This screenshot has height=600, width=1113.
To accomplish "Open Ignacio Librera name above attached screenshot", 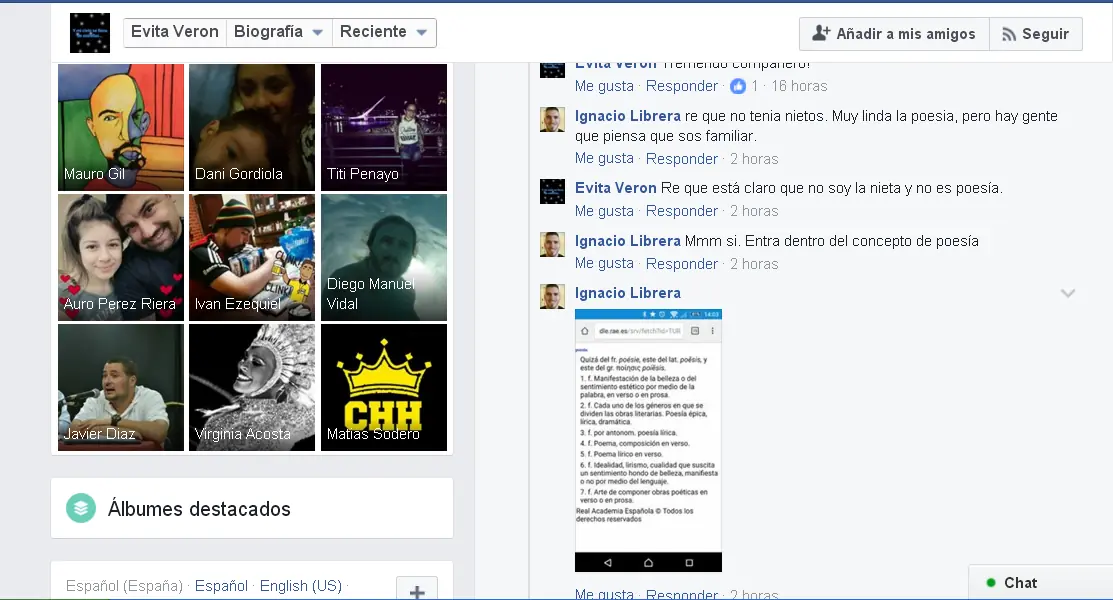I will pyautogui.click(x=627, y=293).
